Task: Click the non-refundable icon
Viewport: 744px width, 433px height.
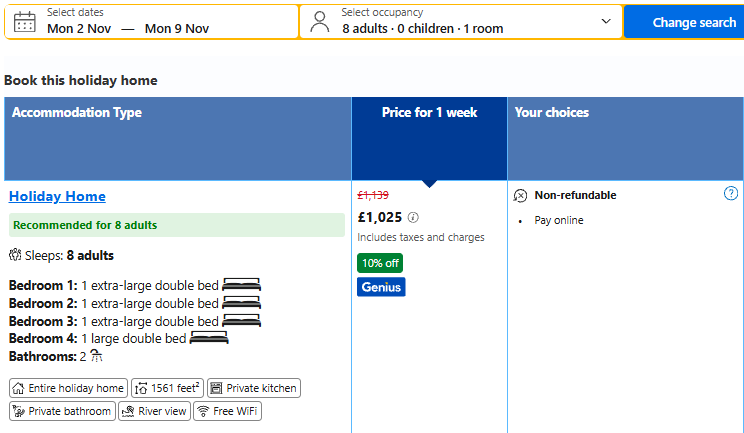Action: [x=520, y=196]
